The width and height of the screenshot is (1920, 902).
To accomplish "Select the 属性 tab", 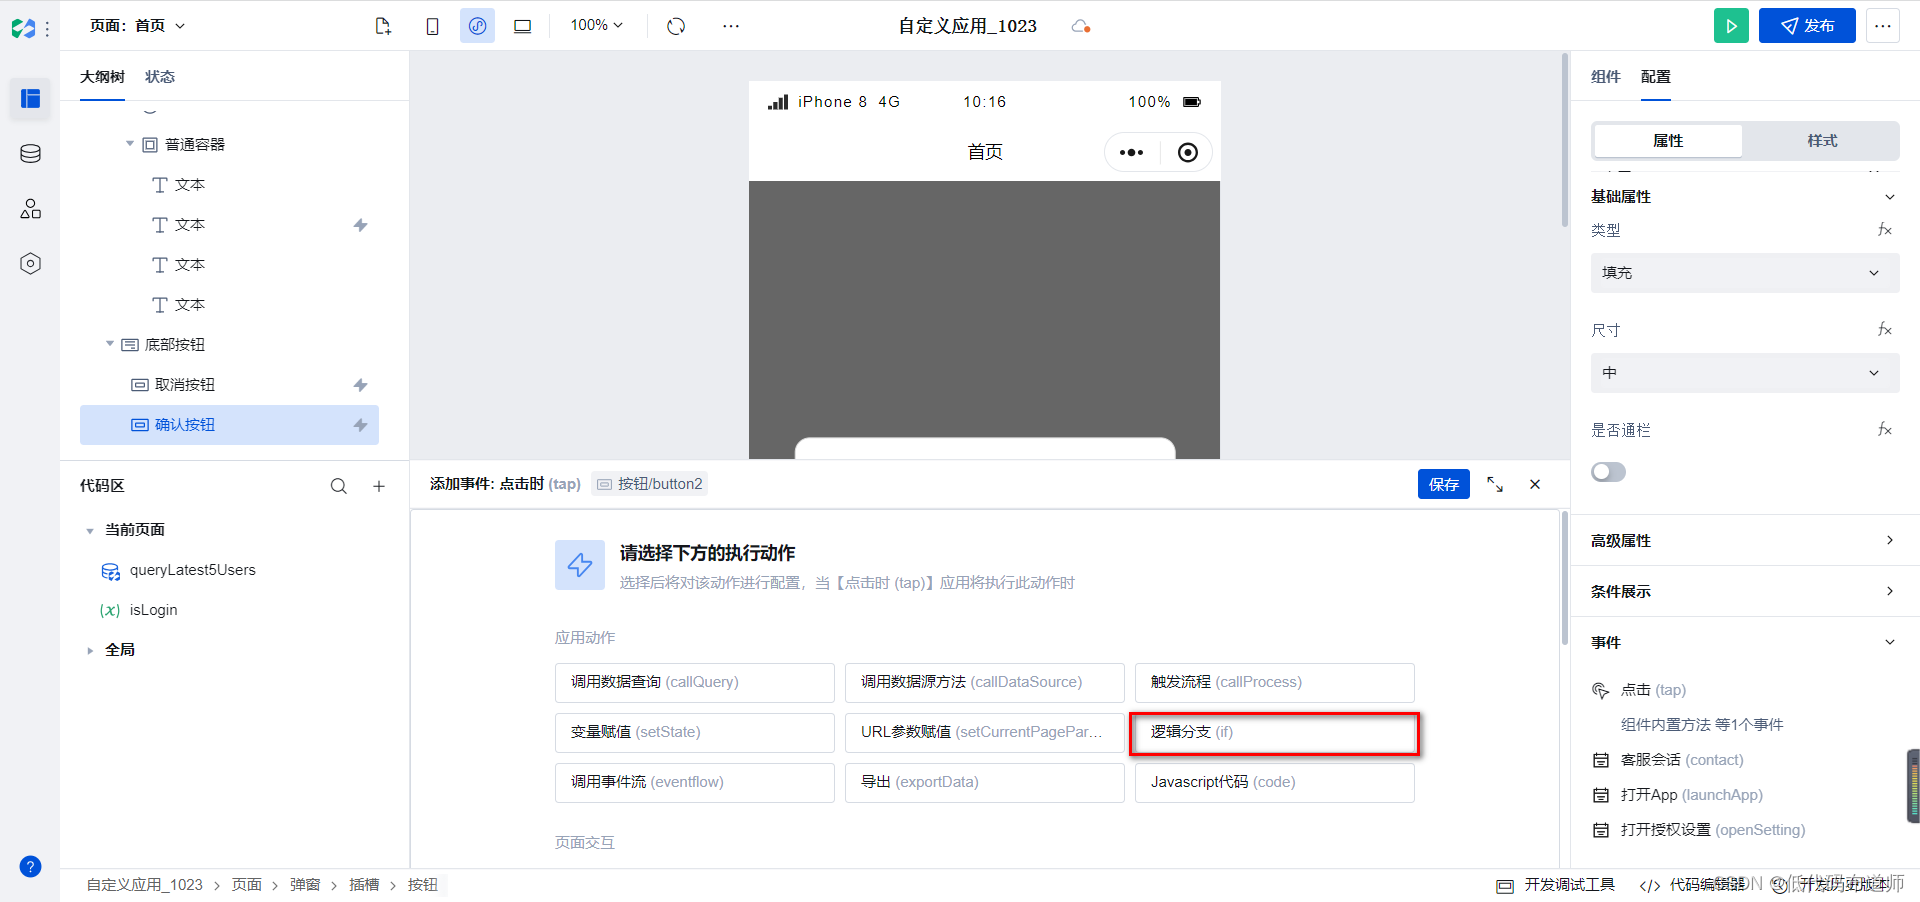I will click(x=1668, y=141).
